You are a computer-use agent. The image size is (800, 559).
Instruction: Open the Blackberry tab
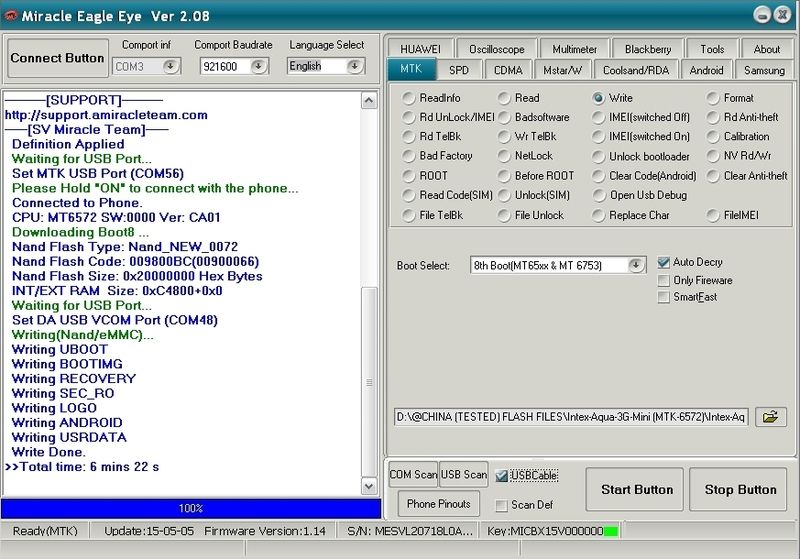tap(647, 49)
